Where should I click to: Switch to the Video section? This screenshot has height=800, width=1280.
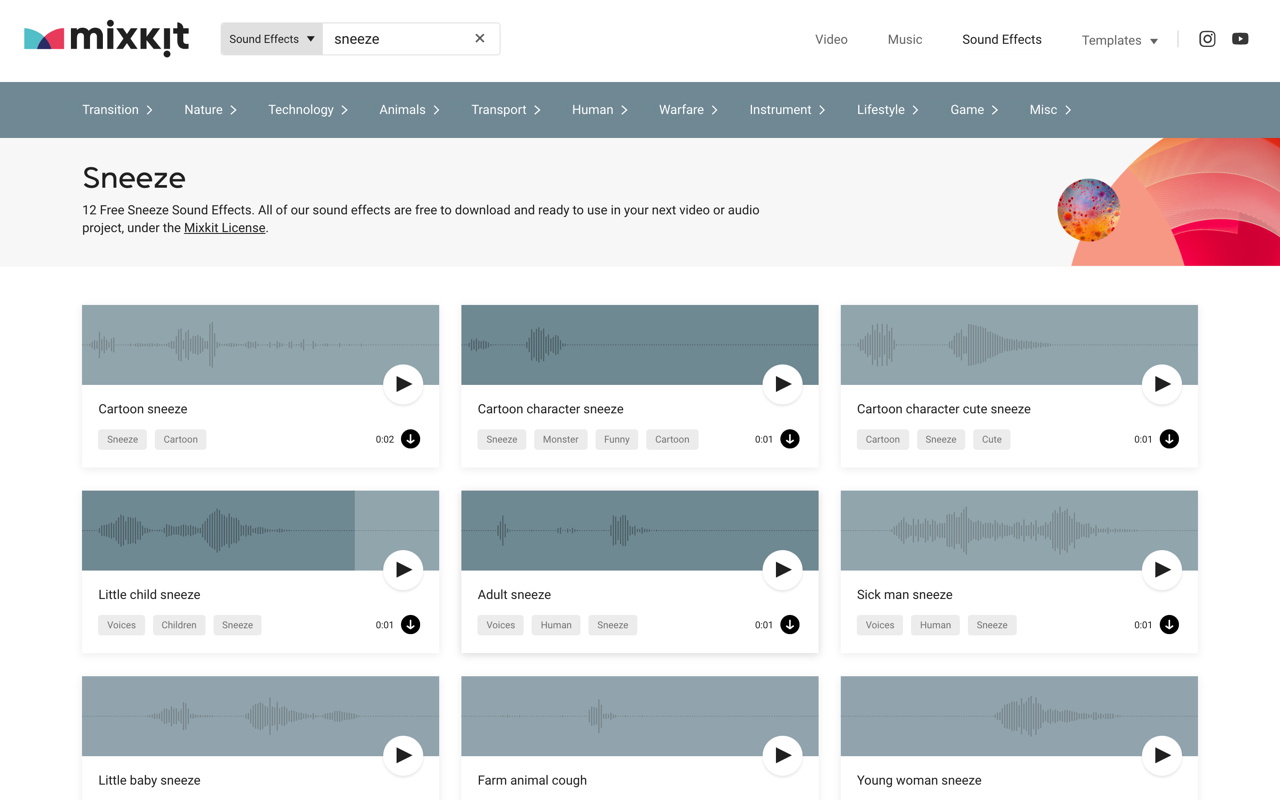(x=831, y=39)
